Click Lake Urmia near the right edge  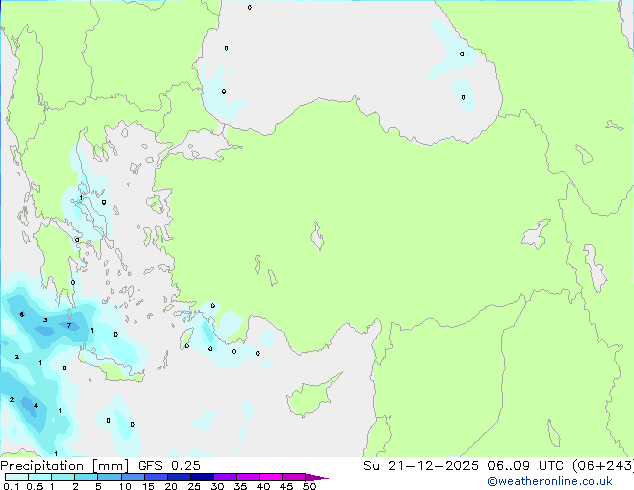tap(598, 270)
